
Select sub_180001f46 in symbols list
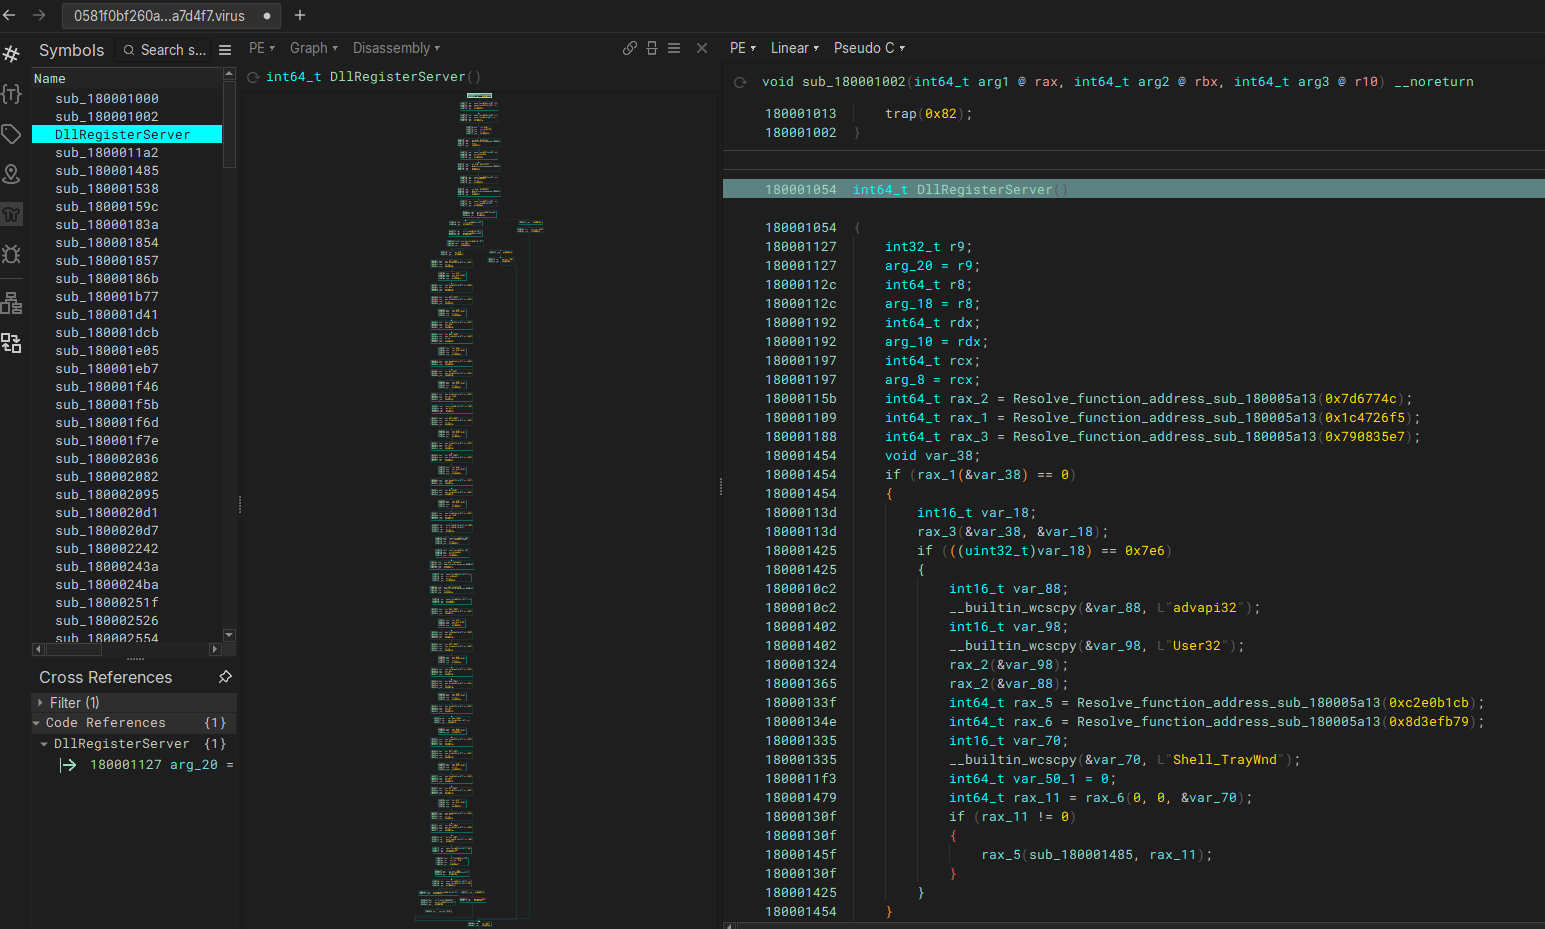[107, 387]
